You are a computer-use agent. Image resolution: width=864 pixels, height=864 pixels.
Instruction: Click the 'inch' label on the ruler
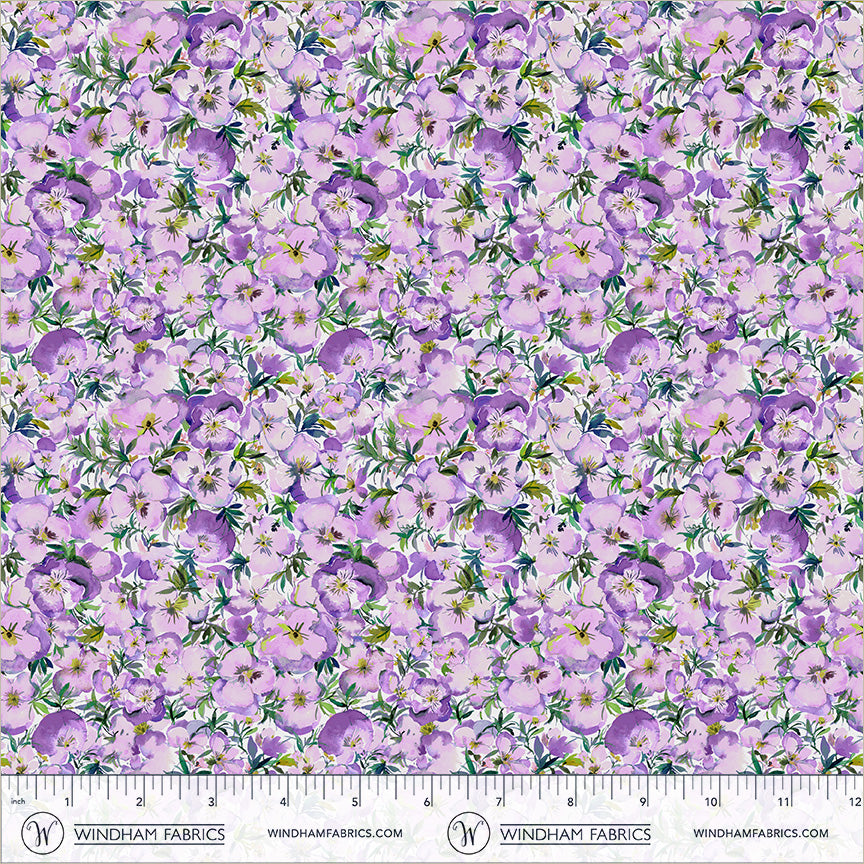point(15,802)
